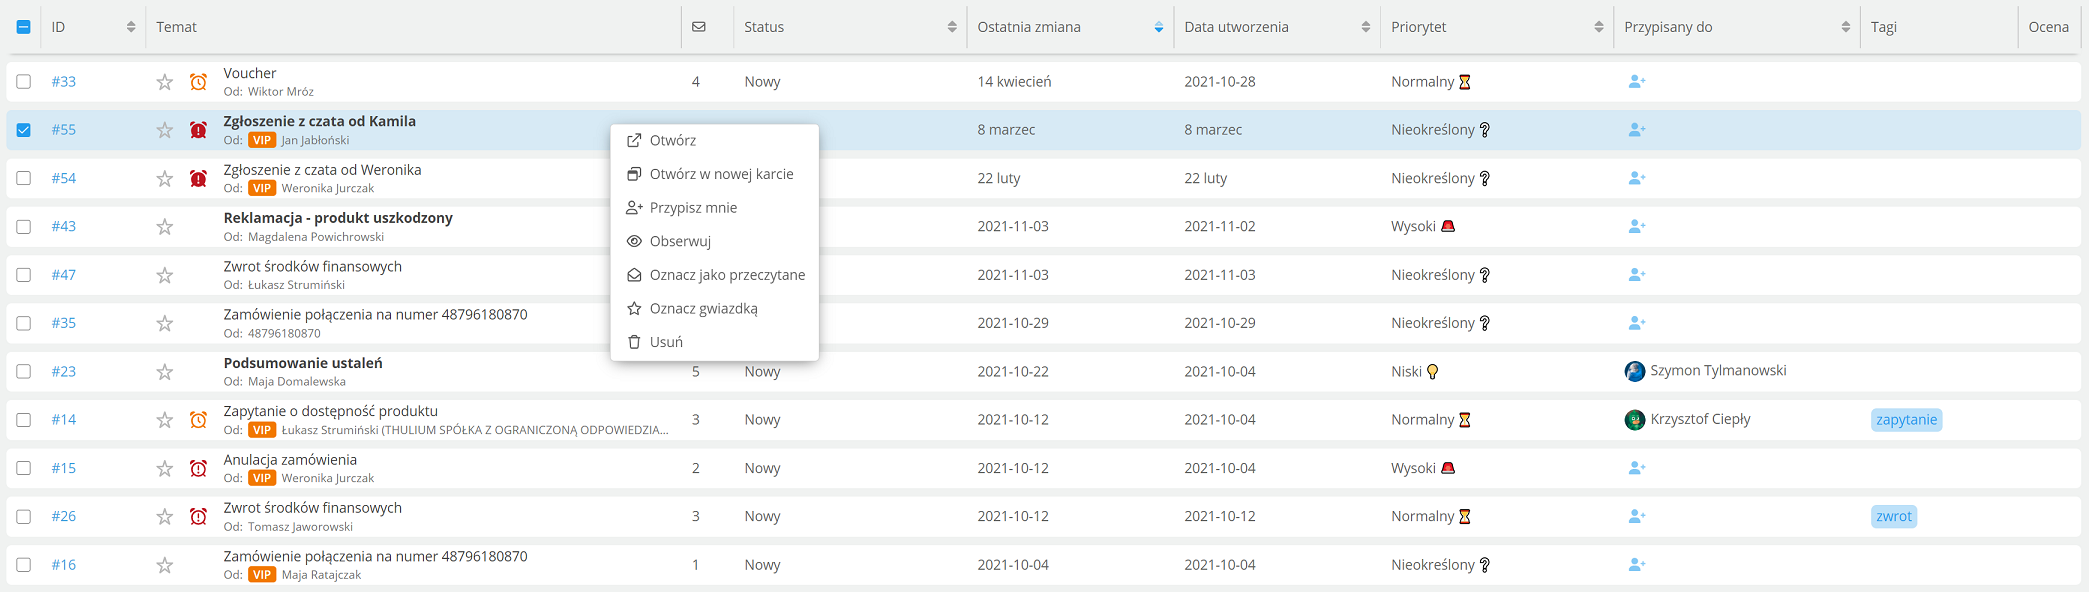The image size is (2089, 592).
Task: Star ticket #16 phone order
Action: pyautogui.click(x=165, y=565)
